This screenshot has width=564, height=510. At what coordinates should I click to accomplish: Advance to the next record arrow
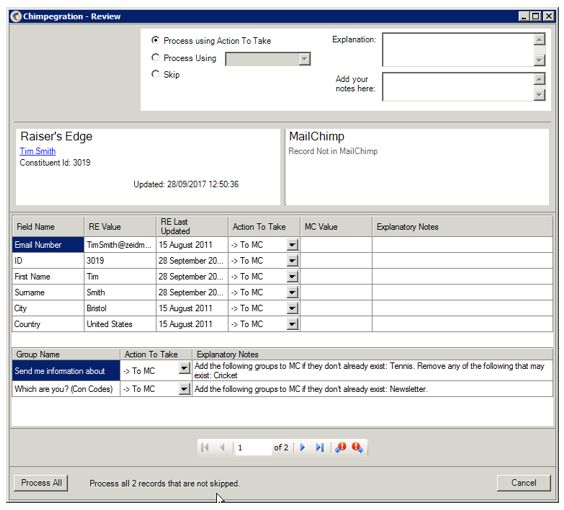click(x=303, y=447)
